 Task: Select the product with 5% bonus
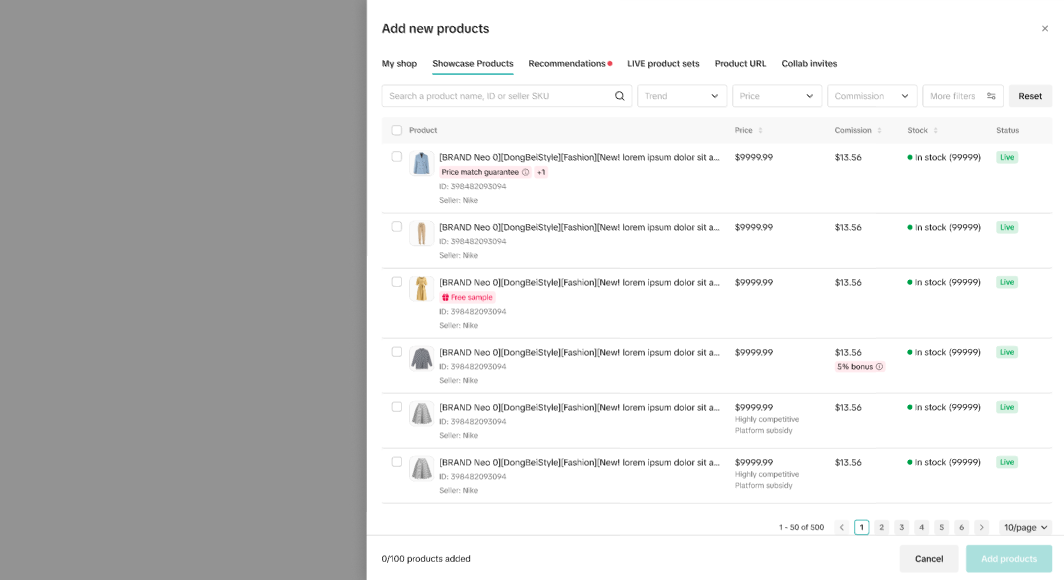[397, 352]
